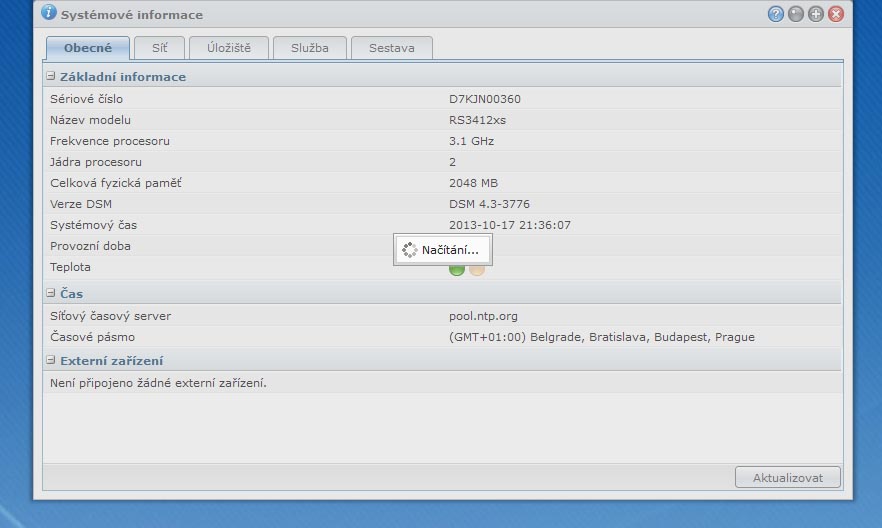882x528 pixels.
Task: Click the orange temperature status indicator
Action: point(477,270)
